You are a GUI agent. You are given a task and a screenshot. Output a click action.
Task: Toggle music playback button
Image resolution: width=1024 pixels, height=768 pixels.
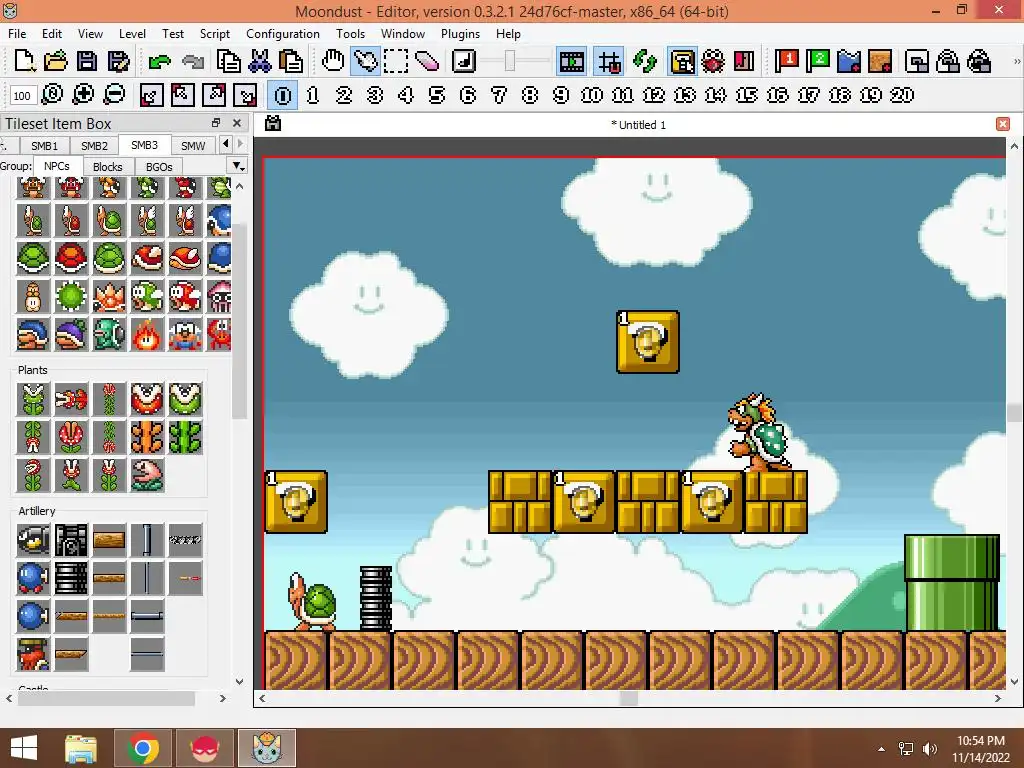click(x=464, y=61)
